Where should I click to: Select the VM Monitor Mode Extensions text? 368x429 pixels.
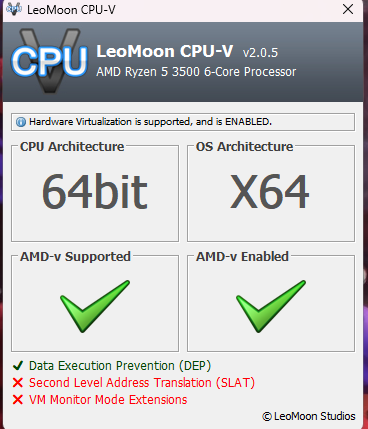coord(108,399)
